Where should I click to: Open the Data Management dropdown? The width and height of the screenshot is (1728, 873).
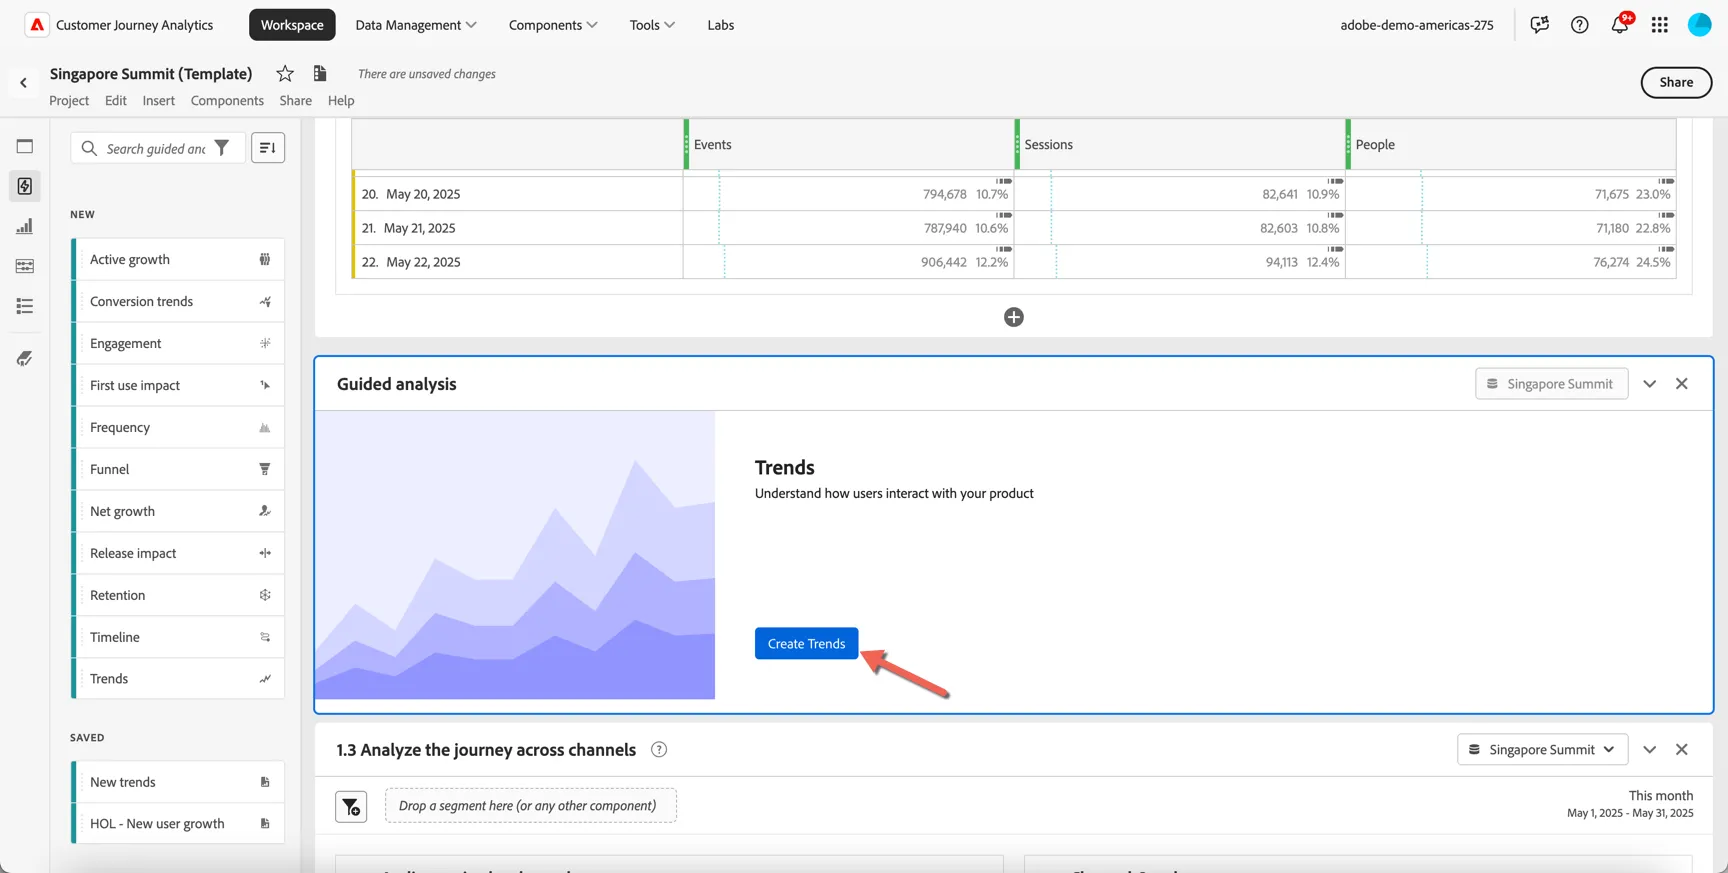tap(416, 25)
